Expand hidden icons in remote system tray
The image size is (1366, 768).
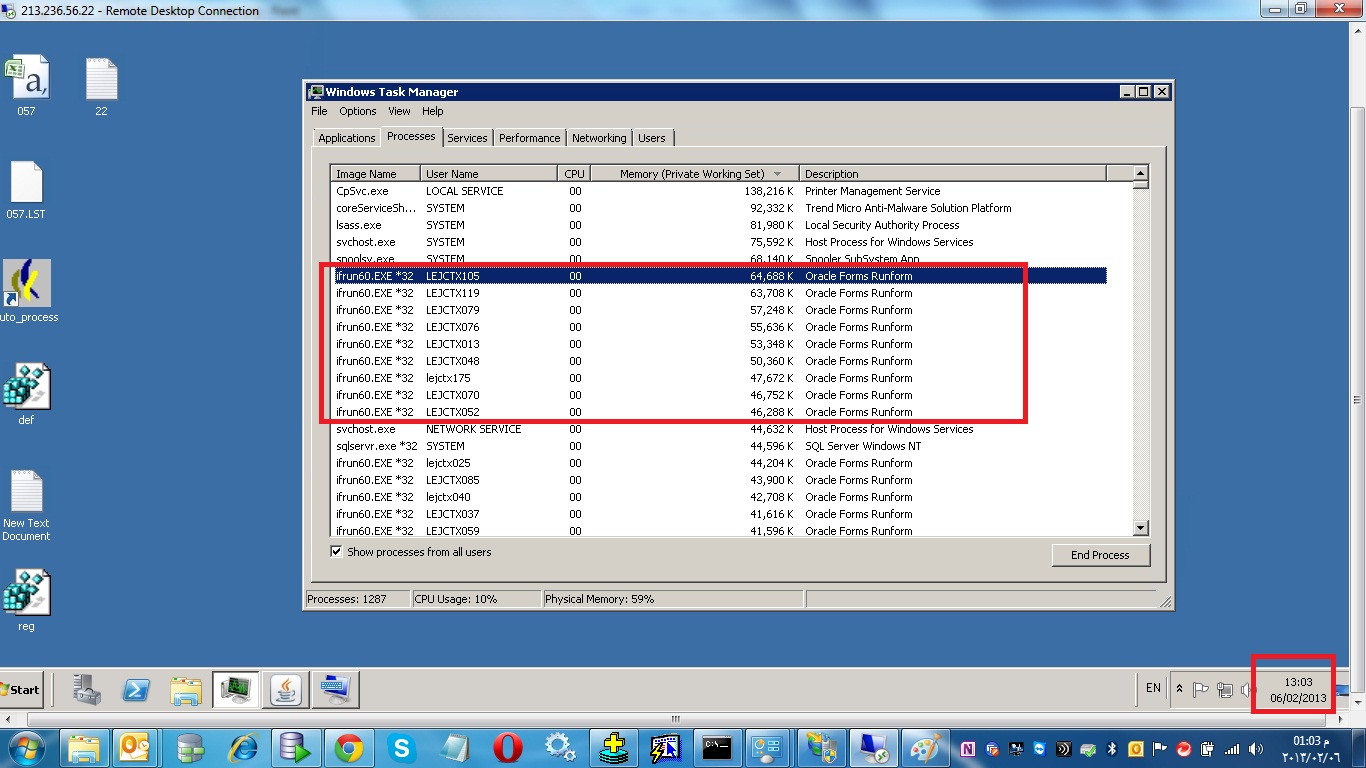(x=1179, y=689)
